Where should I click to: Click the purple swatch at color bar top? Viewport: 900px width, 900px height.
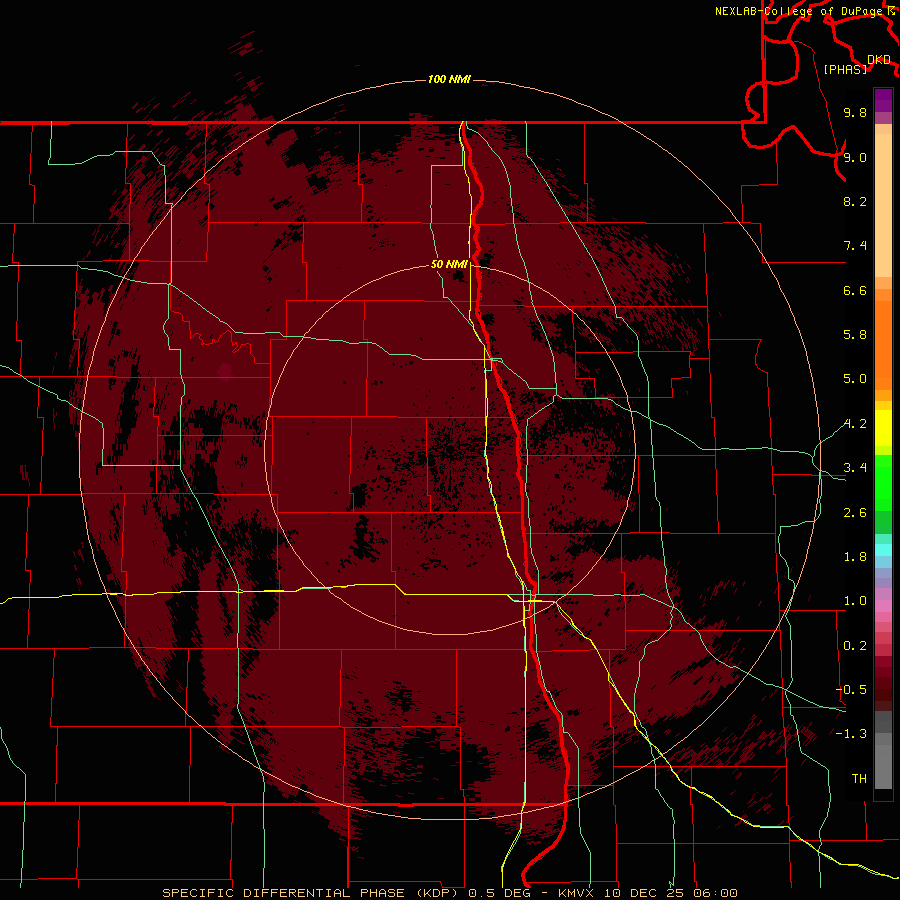point(883,101)
